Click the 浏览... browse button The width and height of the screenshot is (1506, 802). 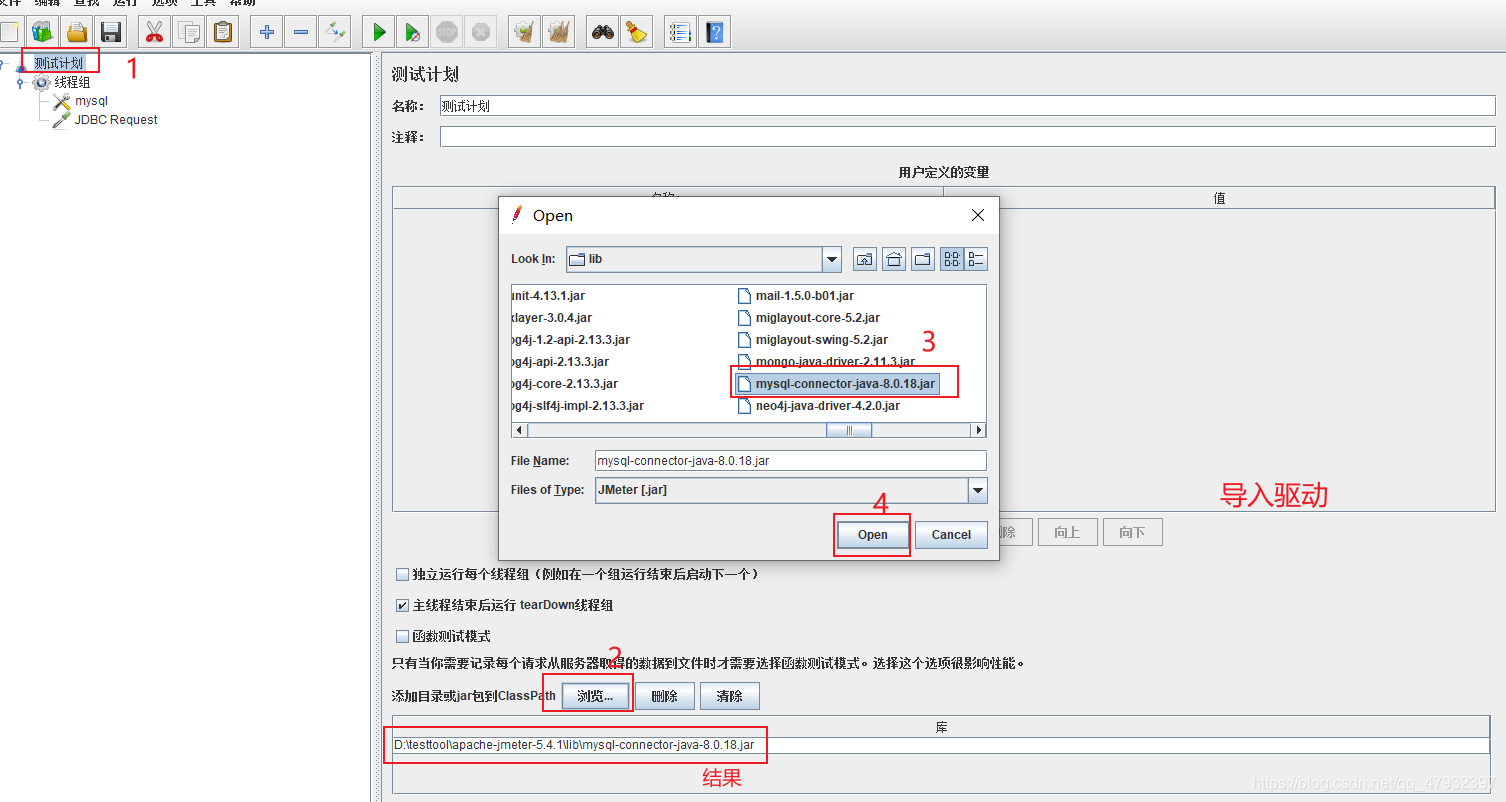tap(595, 696)
